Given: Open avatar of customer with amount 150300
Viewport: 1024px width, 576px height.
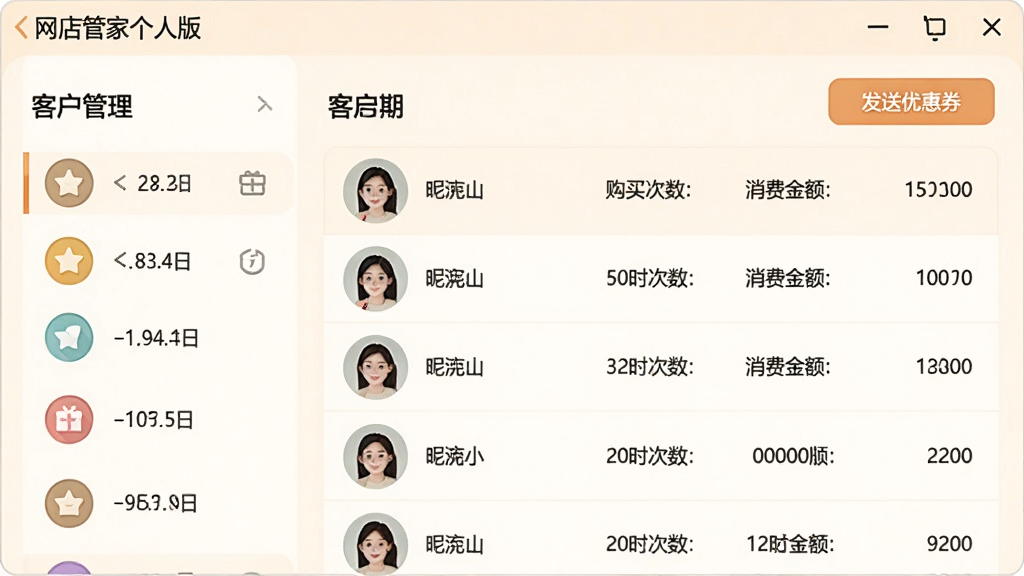Looking at the screenshot, I should [x=376, y=191].
